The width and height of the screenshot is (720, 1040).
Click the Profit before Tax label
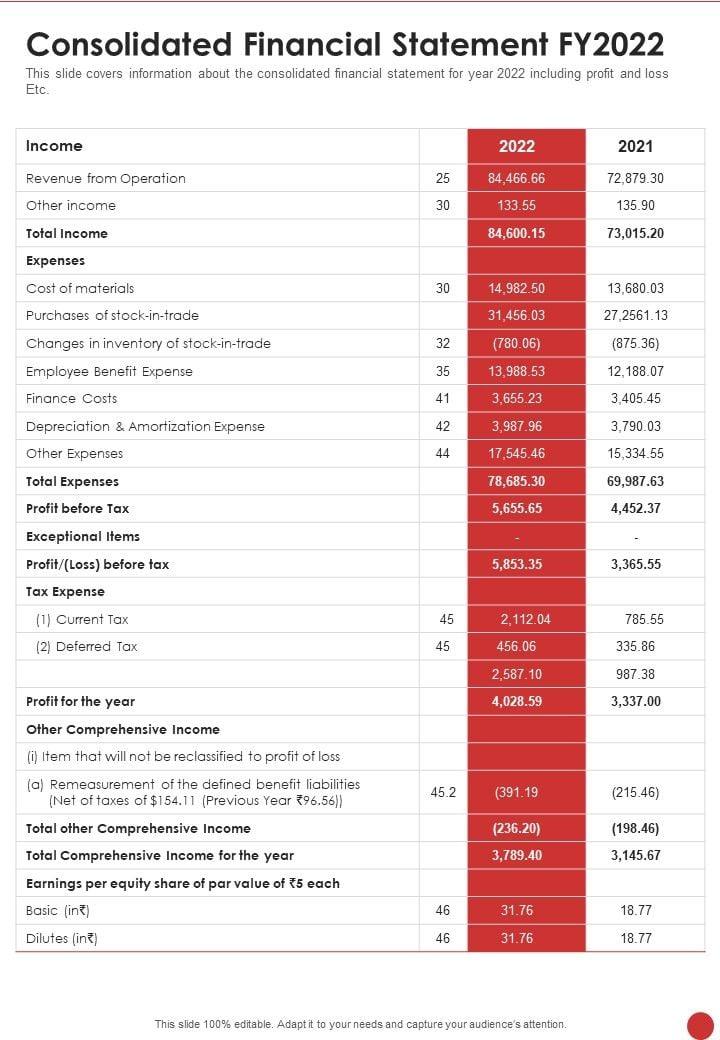(78, 508)
